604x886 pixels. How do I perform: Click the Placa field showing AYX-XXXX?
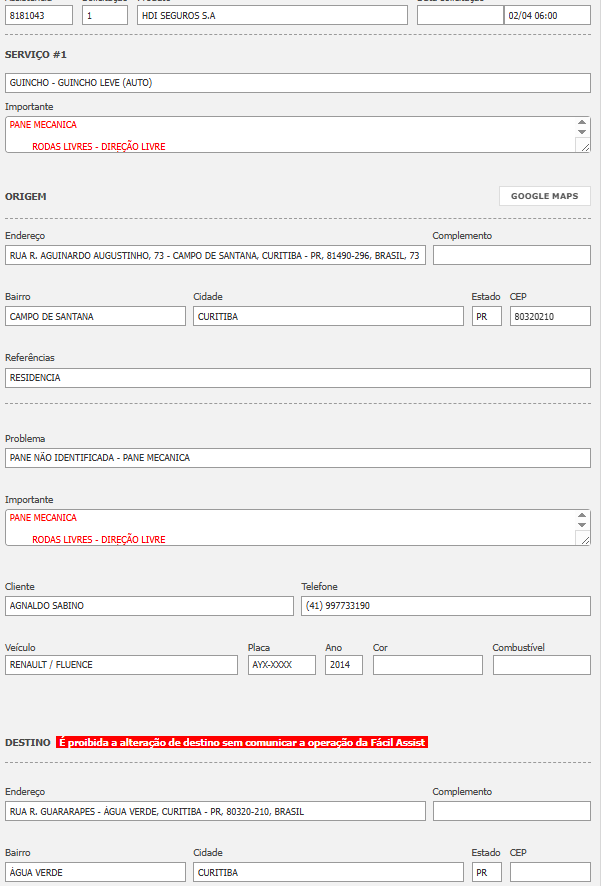click(x=282, y=665)
